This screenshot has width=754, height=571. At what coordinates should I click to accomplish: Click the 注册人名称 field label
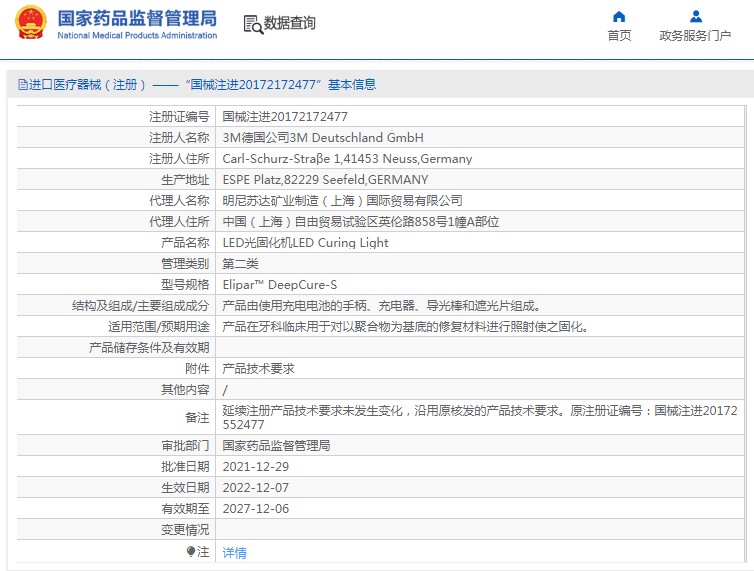coord(179,138)
